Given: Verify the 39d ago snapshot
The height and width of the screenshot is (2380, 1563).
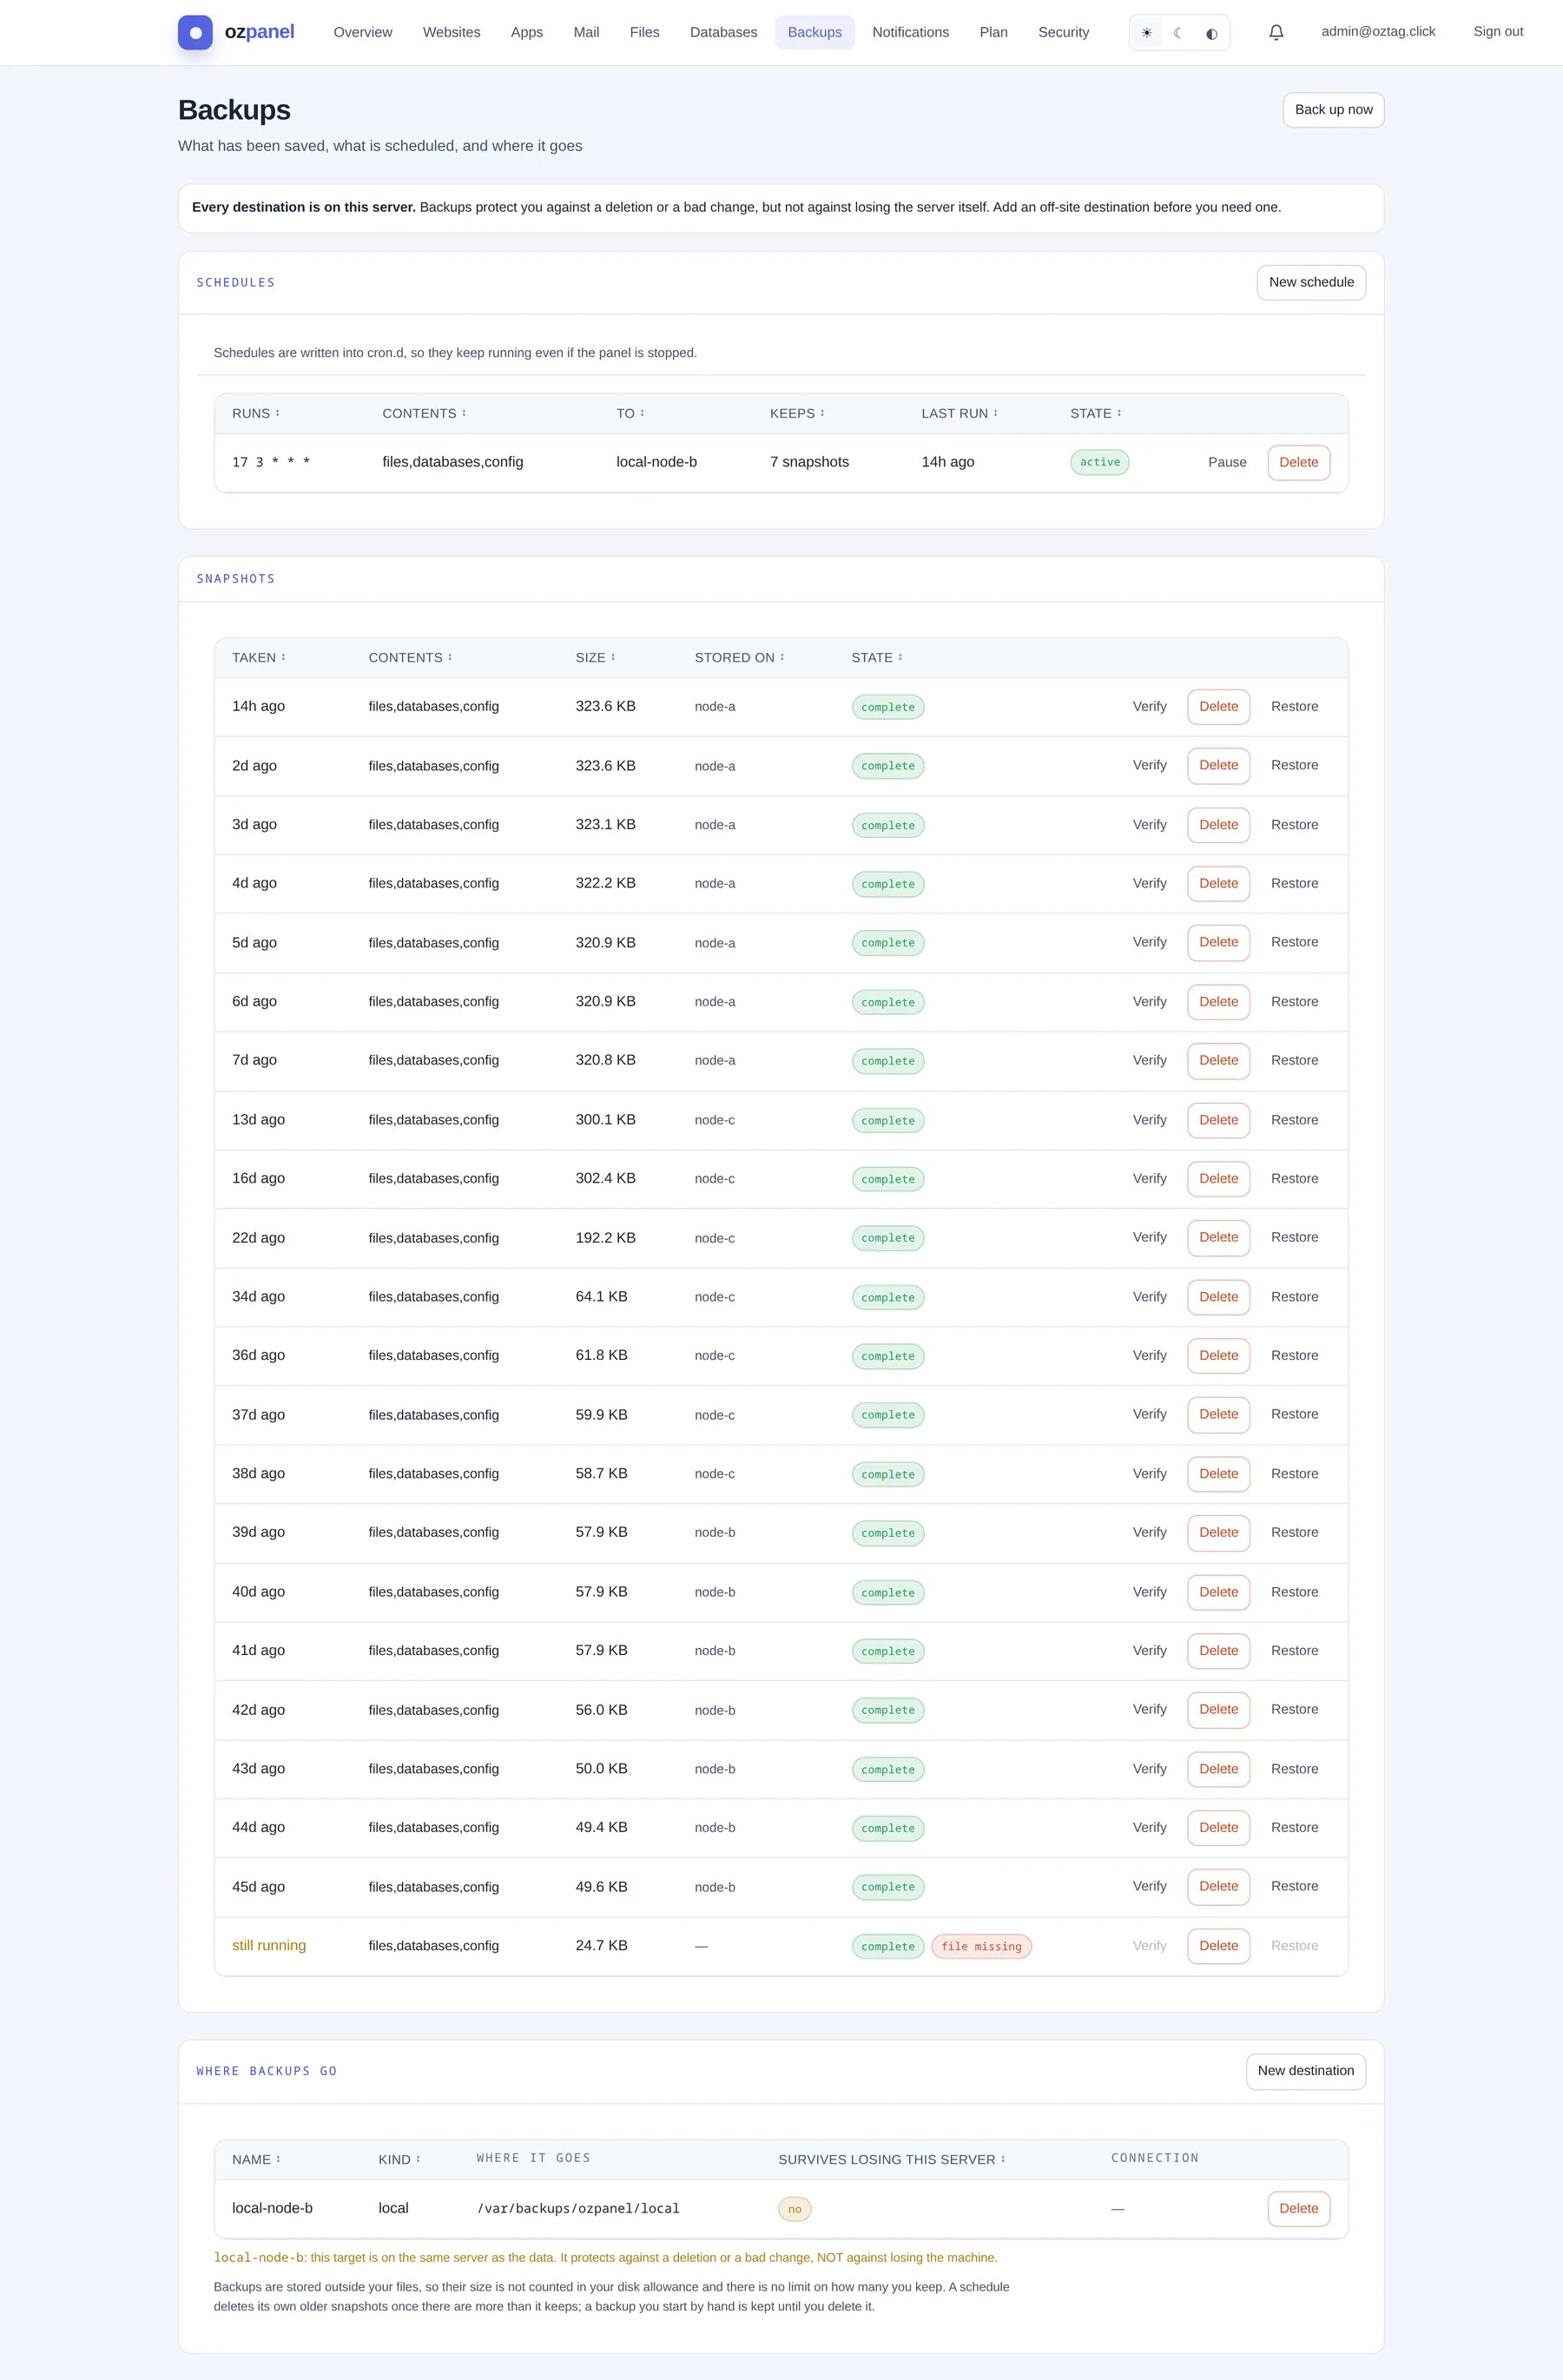Looking at the screenshot, I should (1149, 1532).
